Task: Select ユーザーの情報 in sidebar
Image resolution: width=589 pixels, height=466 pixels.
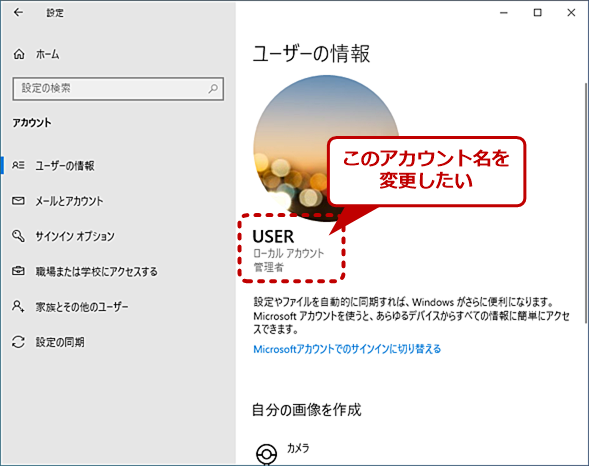Action: 65,166
